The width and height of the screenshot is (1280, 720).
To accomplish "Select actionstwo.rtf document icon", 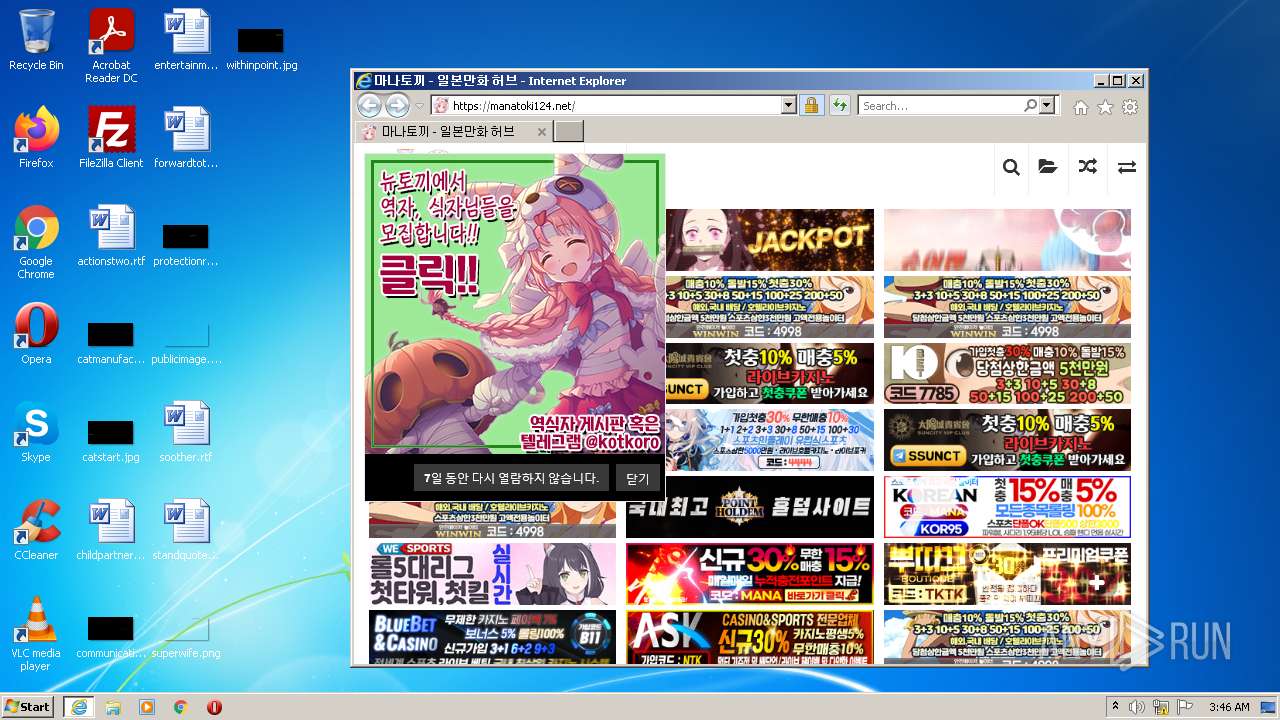I will (x=111, y=236).
